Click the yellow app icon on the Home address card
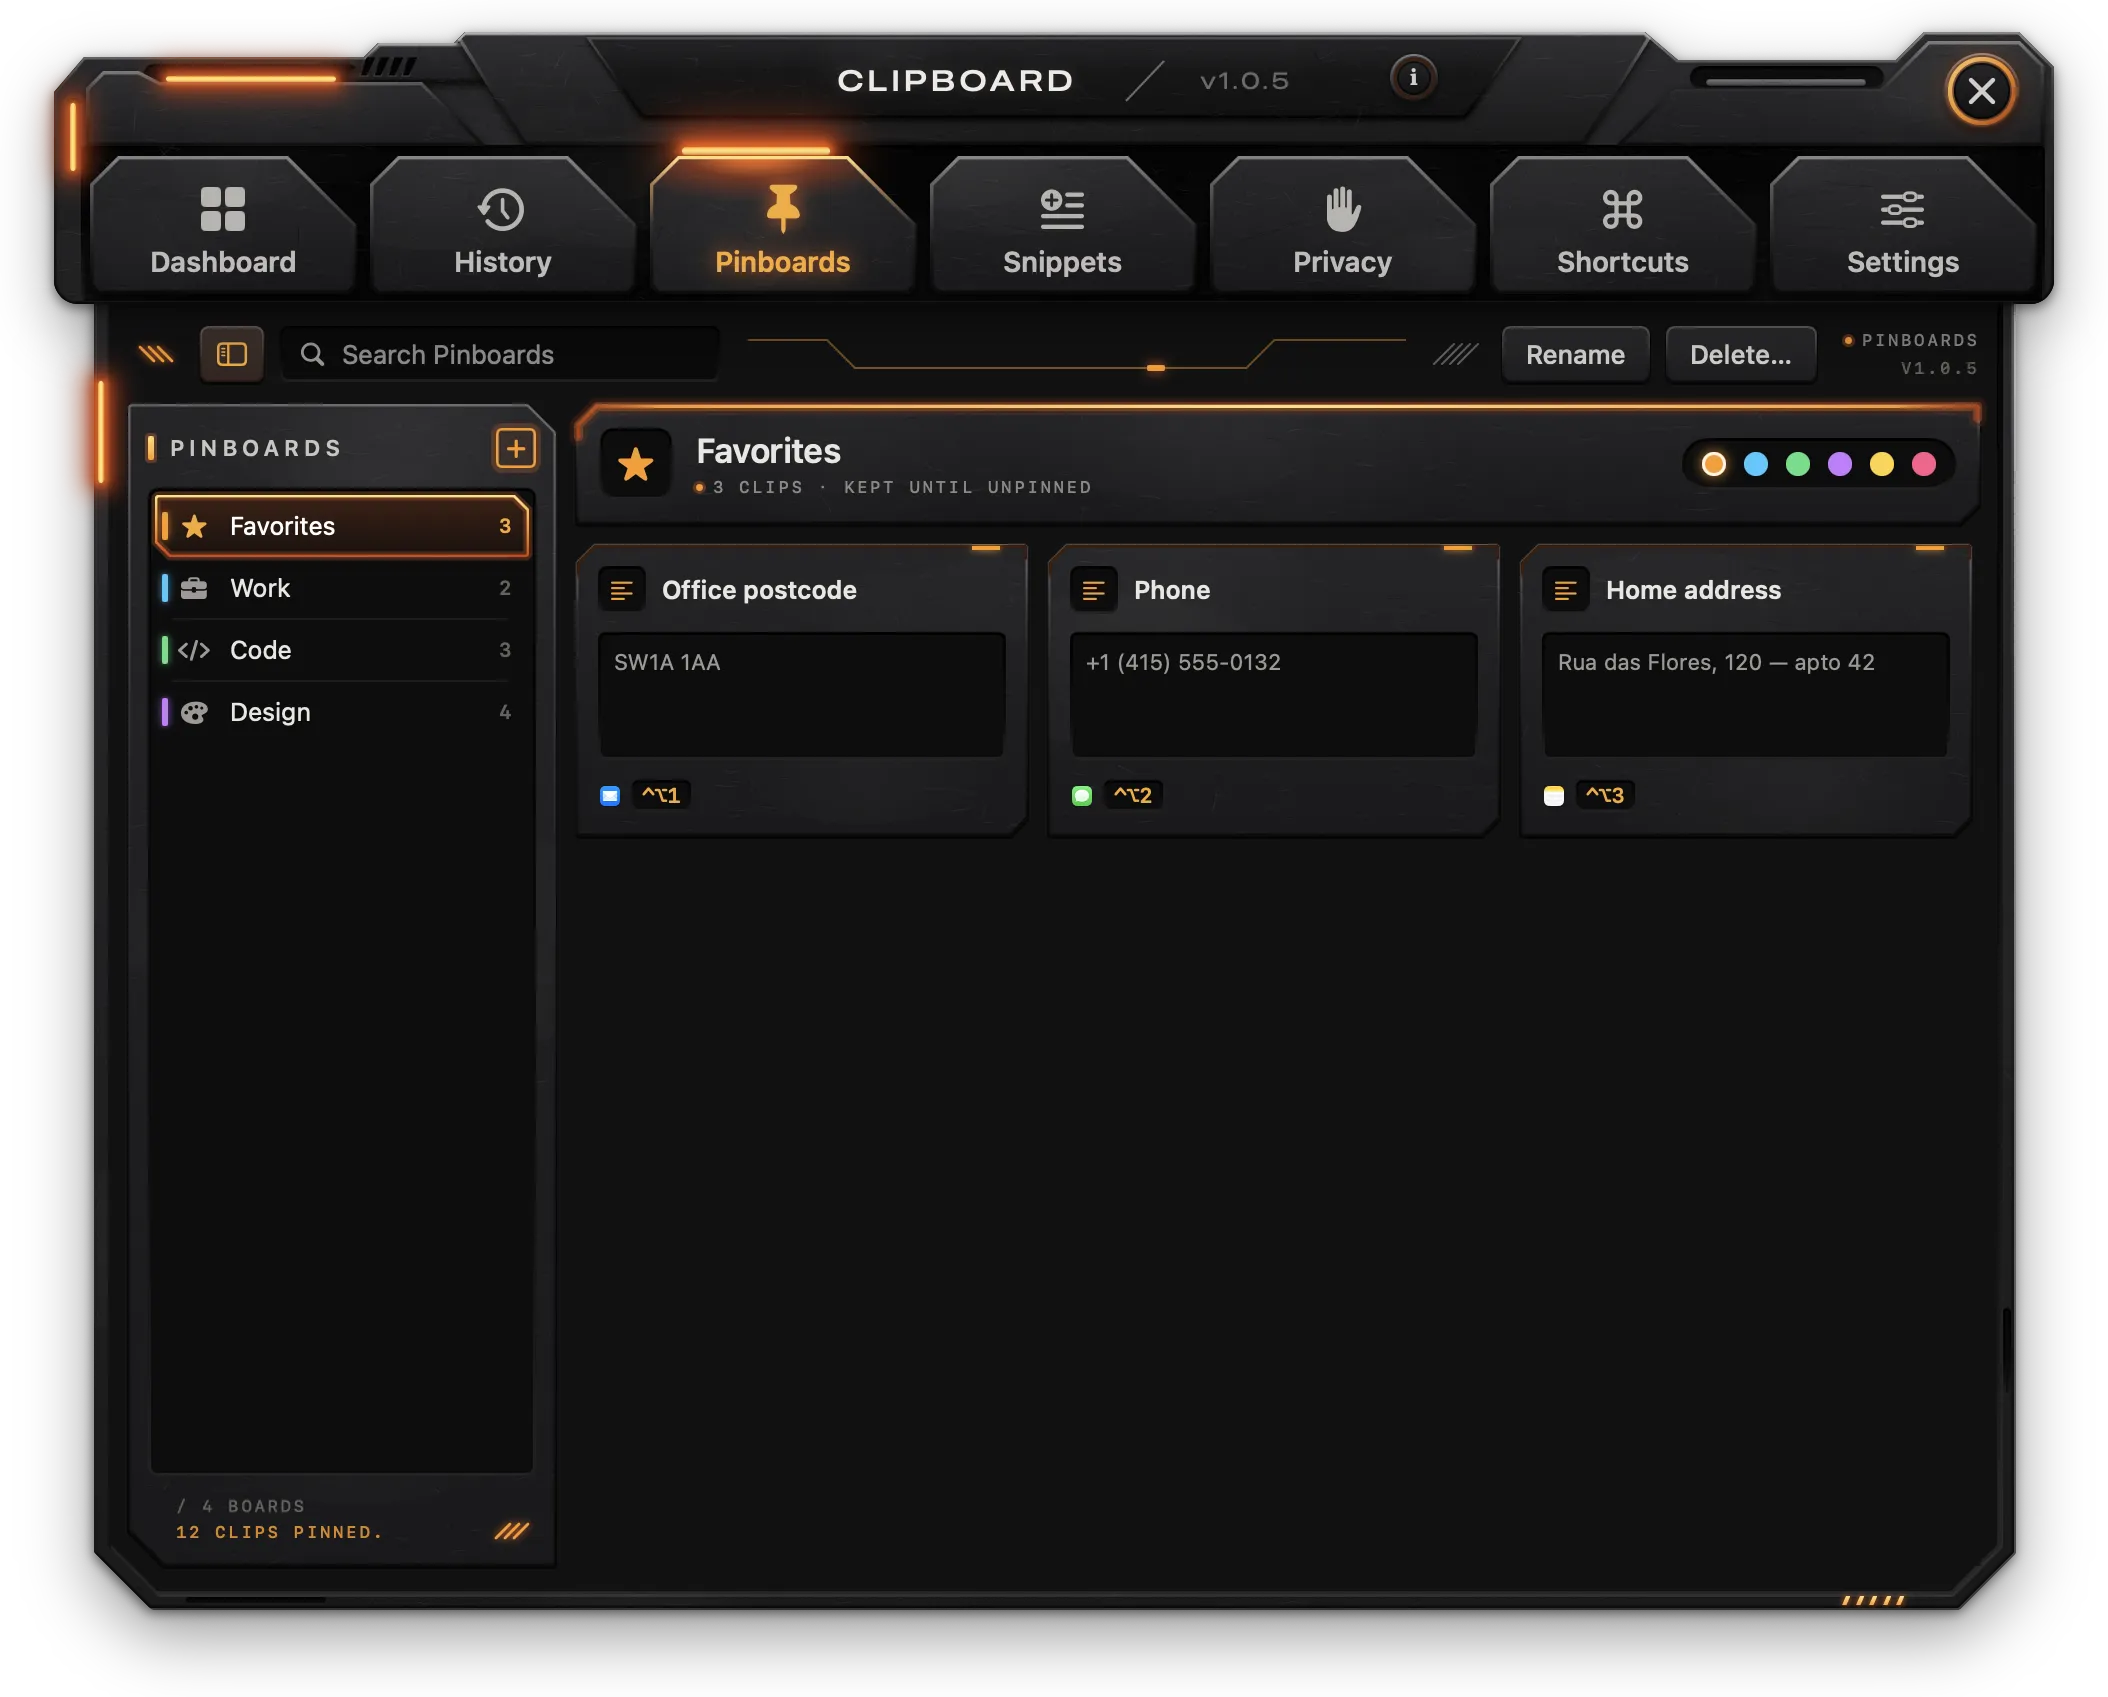Image resolution: width=2108 pixels, height=1697 pixels. [1554, 796]
